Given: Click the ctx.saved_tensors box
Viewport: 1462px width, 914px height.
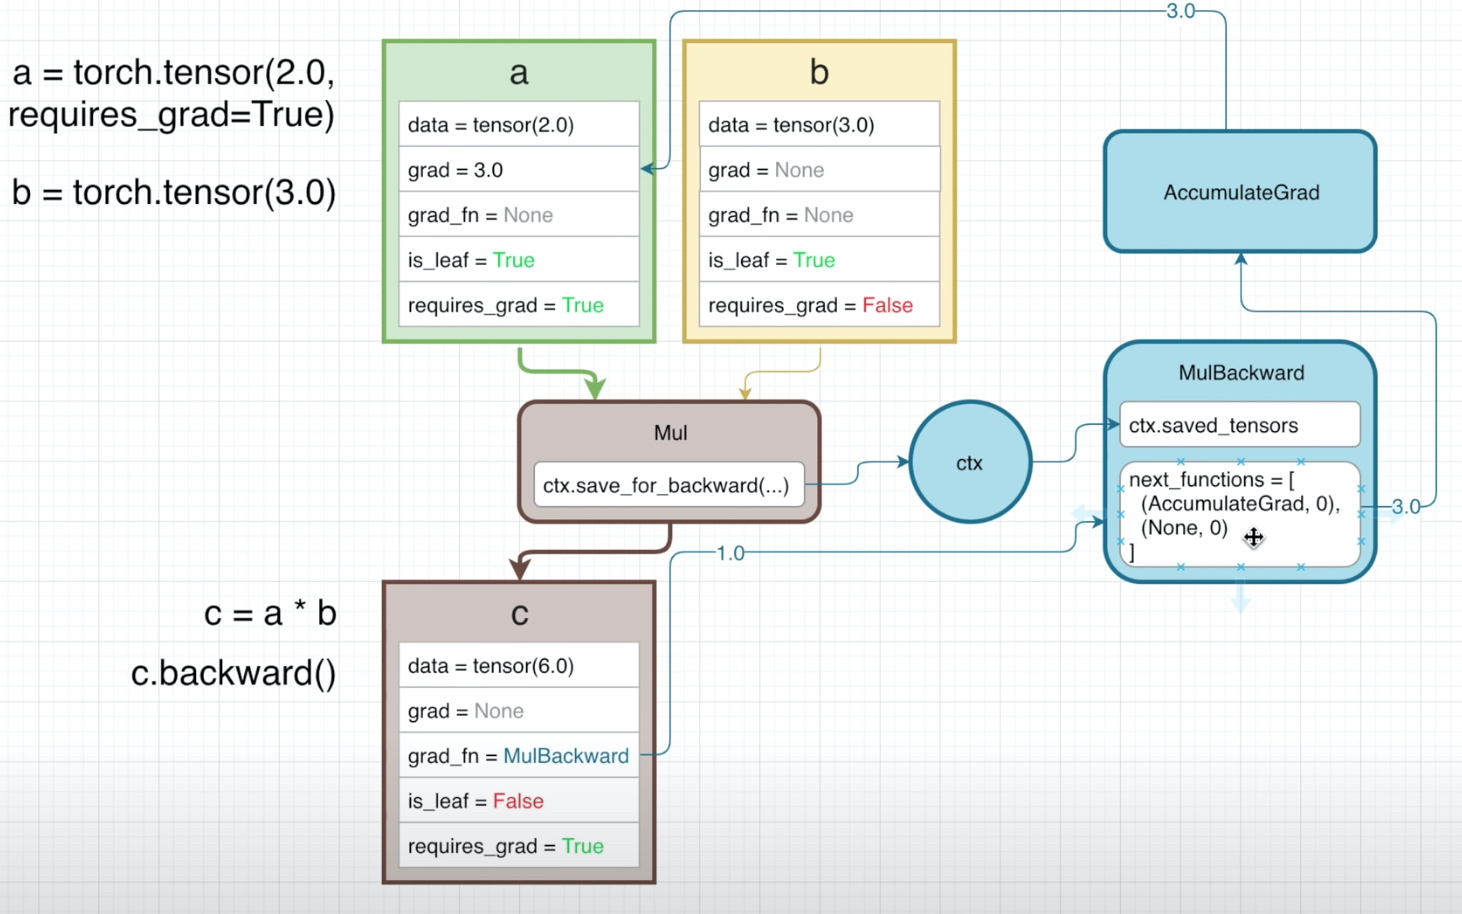Looking at the screenshot, I should 1240,425.
